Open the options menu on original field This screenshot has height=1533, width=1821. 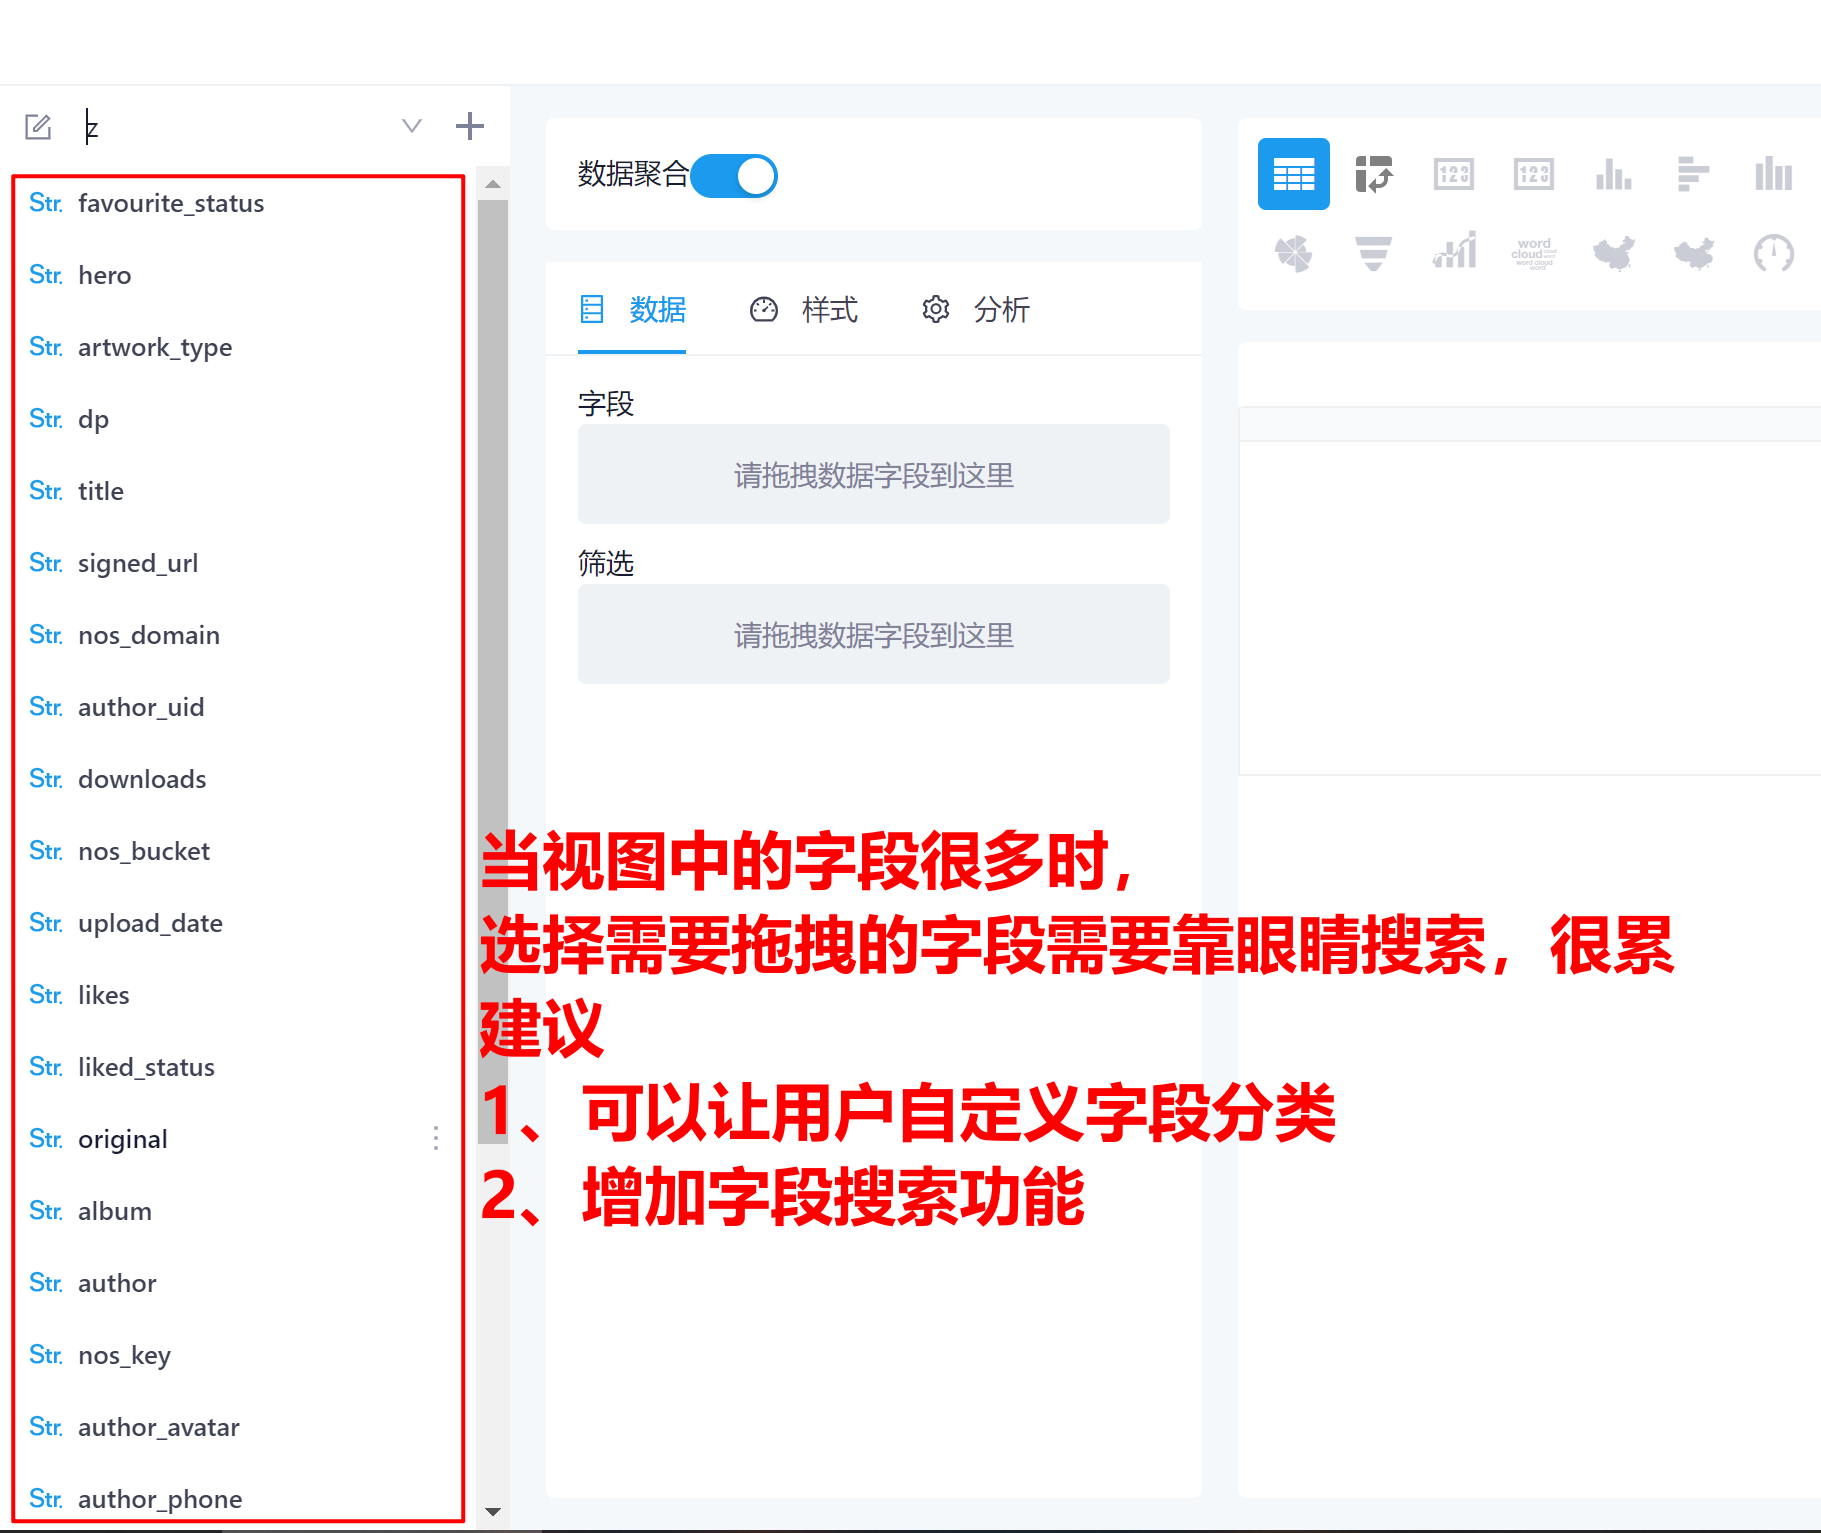click(x=436, y=1138)
